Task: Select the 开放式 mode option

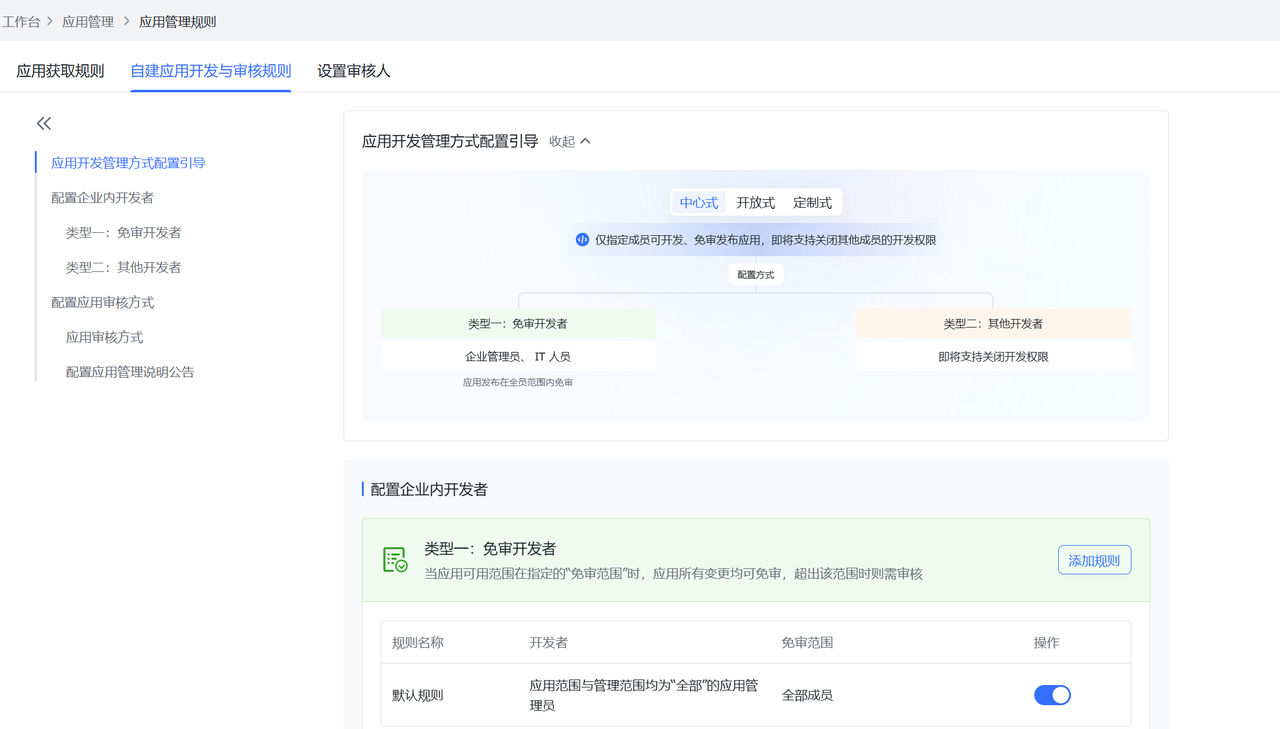Action: 755,203
